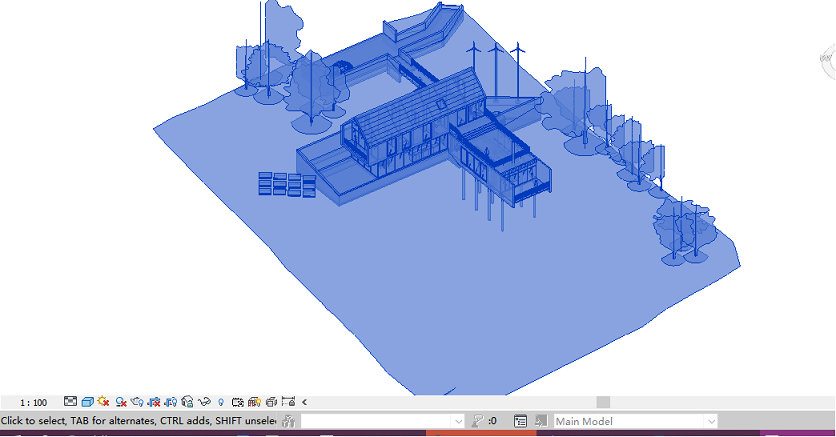Open the 1 : 100 view scale selector

[x=33, y=402]
